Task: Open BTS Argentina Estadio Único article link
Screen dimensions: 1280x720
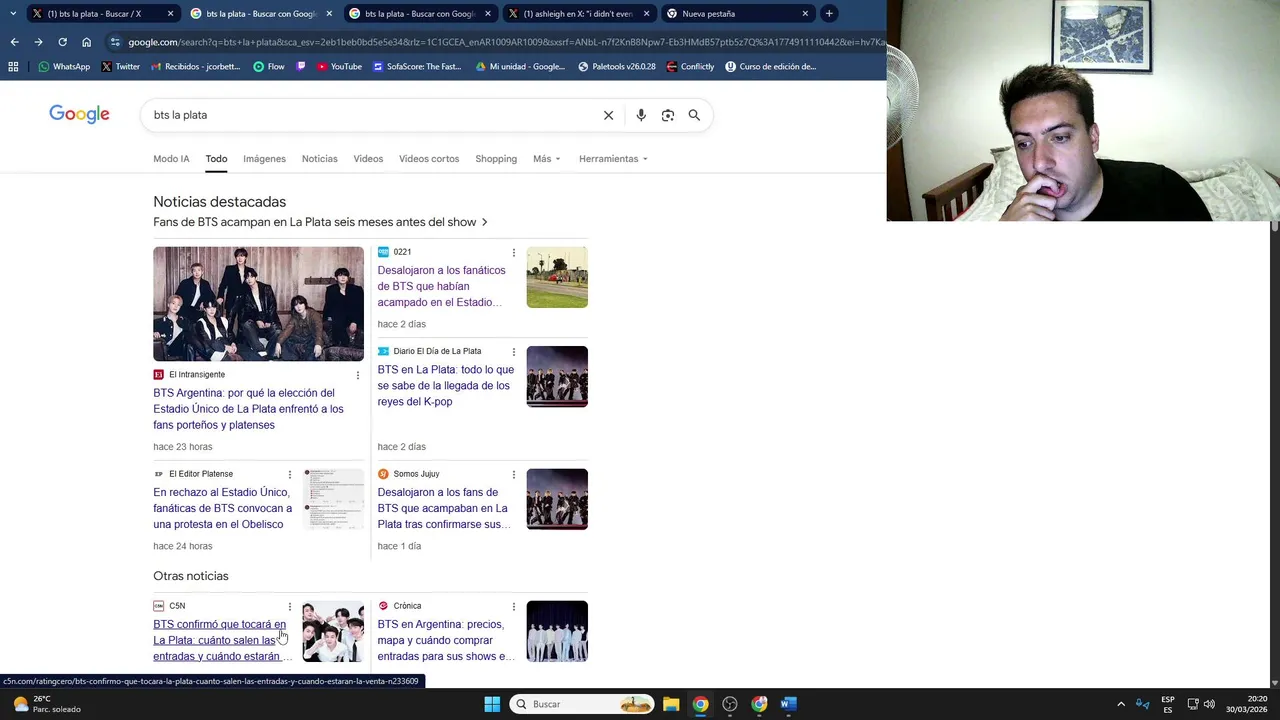Action: [x=248, y=409]
